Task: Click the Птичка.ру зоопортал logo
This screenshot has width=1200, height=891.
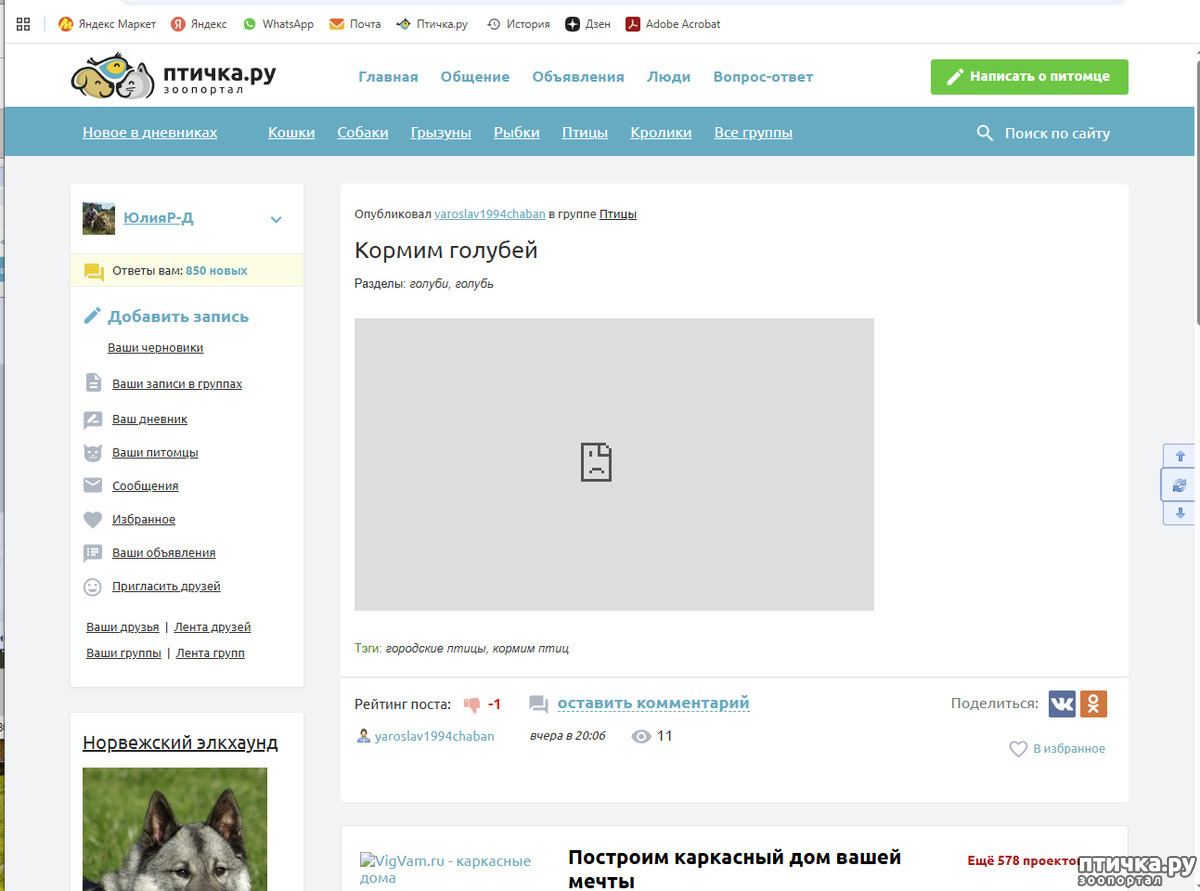Action: point(173,77)
